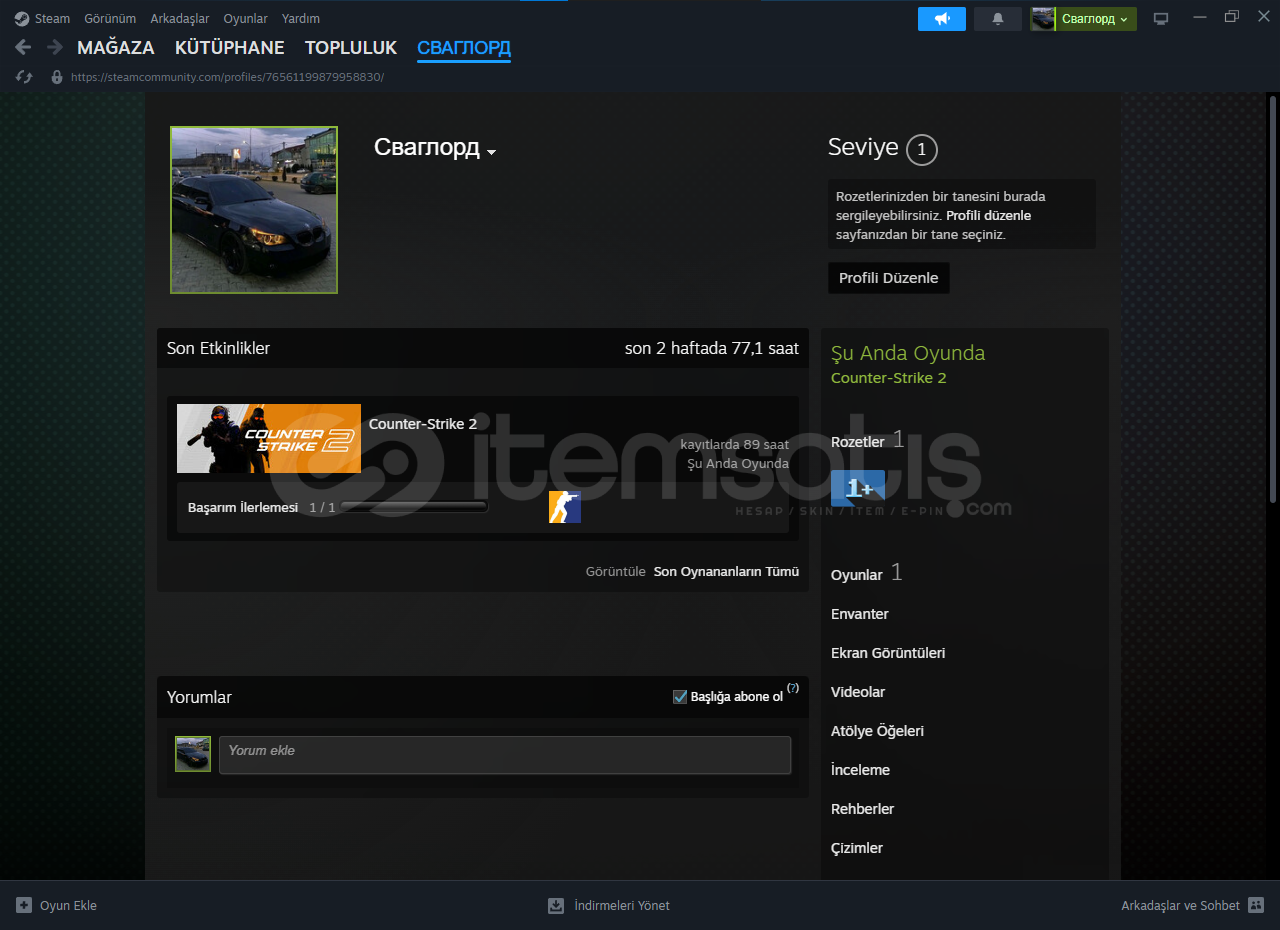
Task: Click the padlock security icon
Action: (x=57, y=77)
